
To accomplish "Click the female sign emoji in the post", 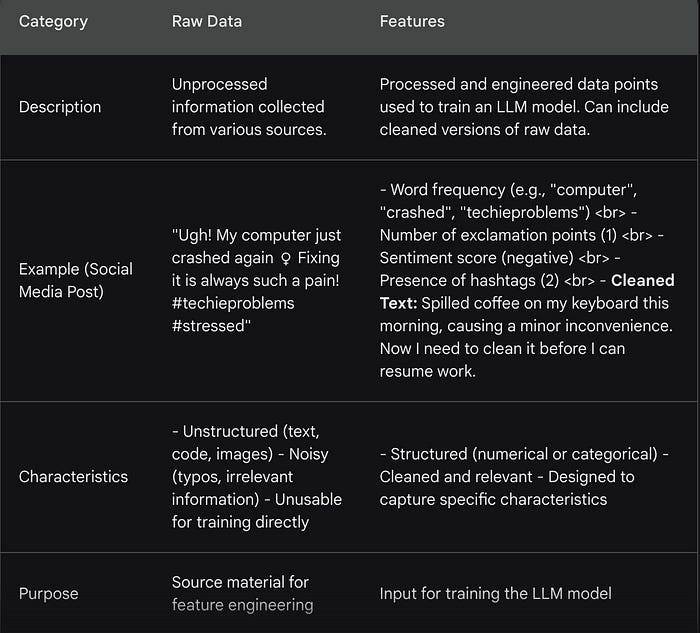I will [x=287, y=257].
